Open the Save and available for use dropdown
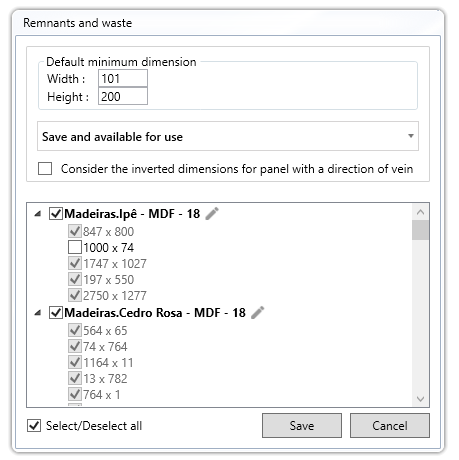Image resolution: width=459 pixels, height=460 pixels. coord(228,136)
